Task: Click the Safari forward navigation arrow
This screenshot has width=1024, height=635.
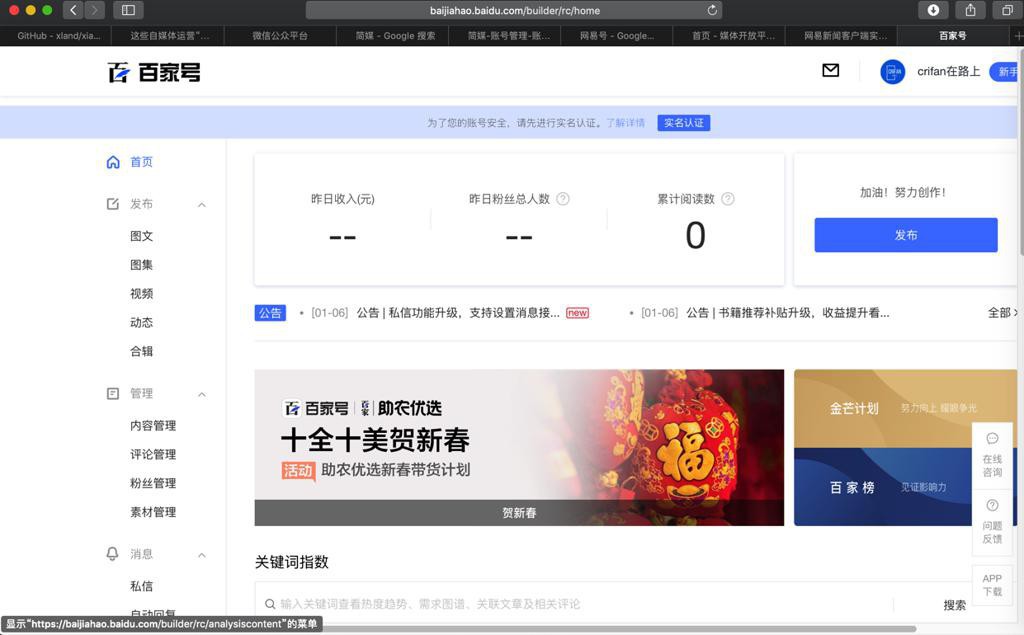Action: (x=94, y=10)
